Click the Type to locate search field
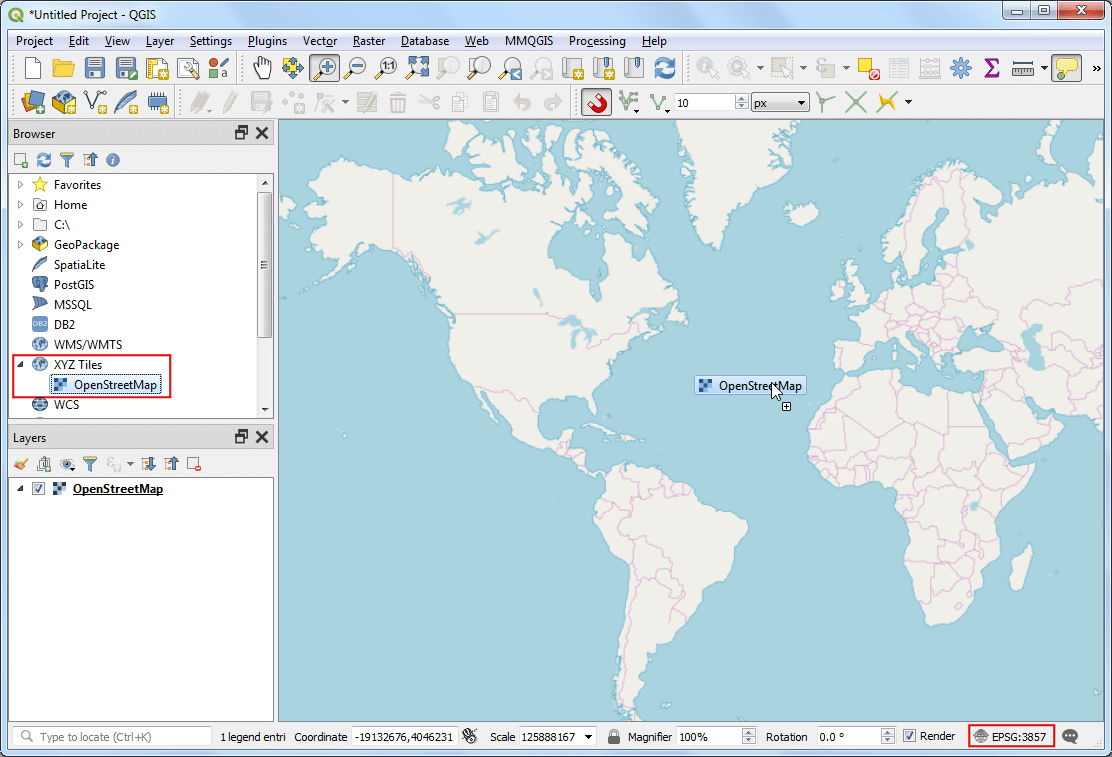 110,736
